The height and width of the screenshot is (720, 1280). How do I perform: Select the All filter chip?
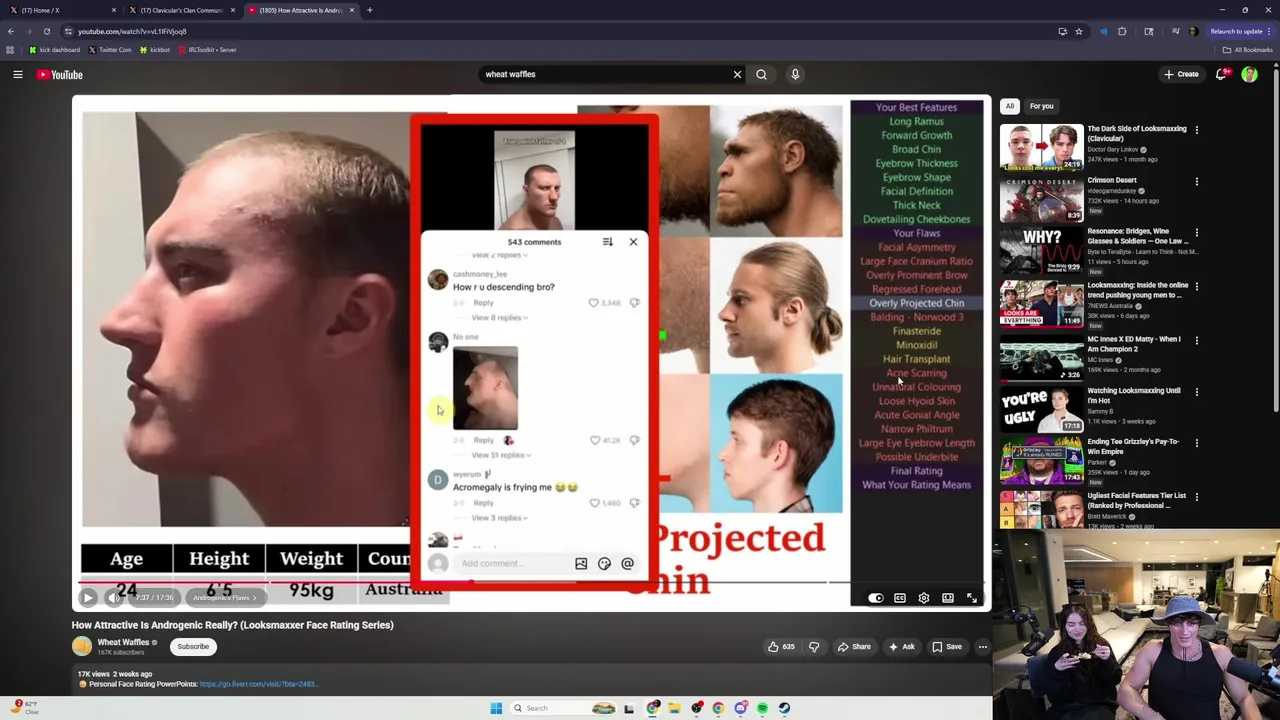(1010, 106)
